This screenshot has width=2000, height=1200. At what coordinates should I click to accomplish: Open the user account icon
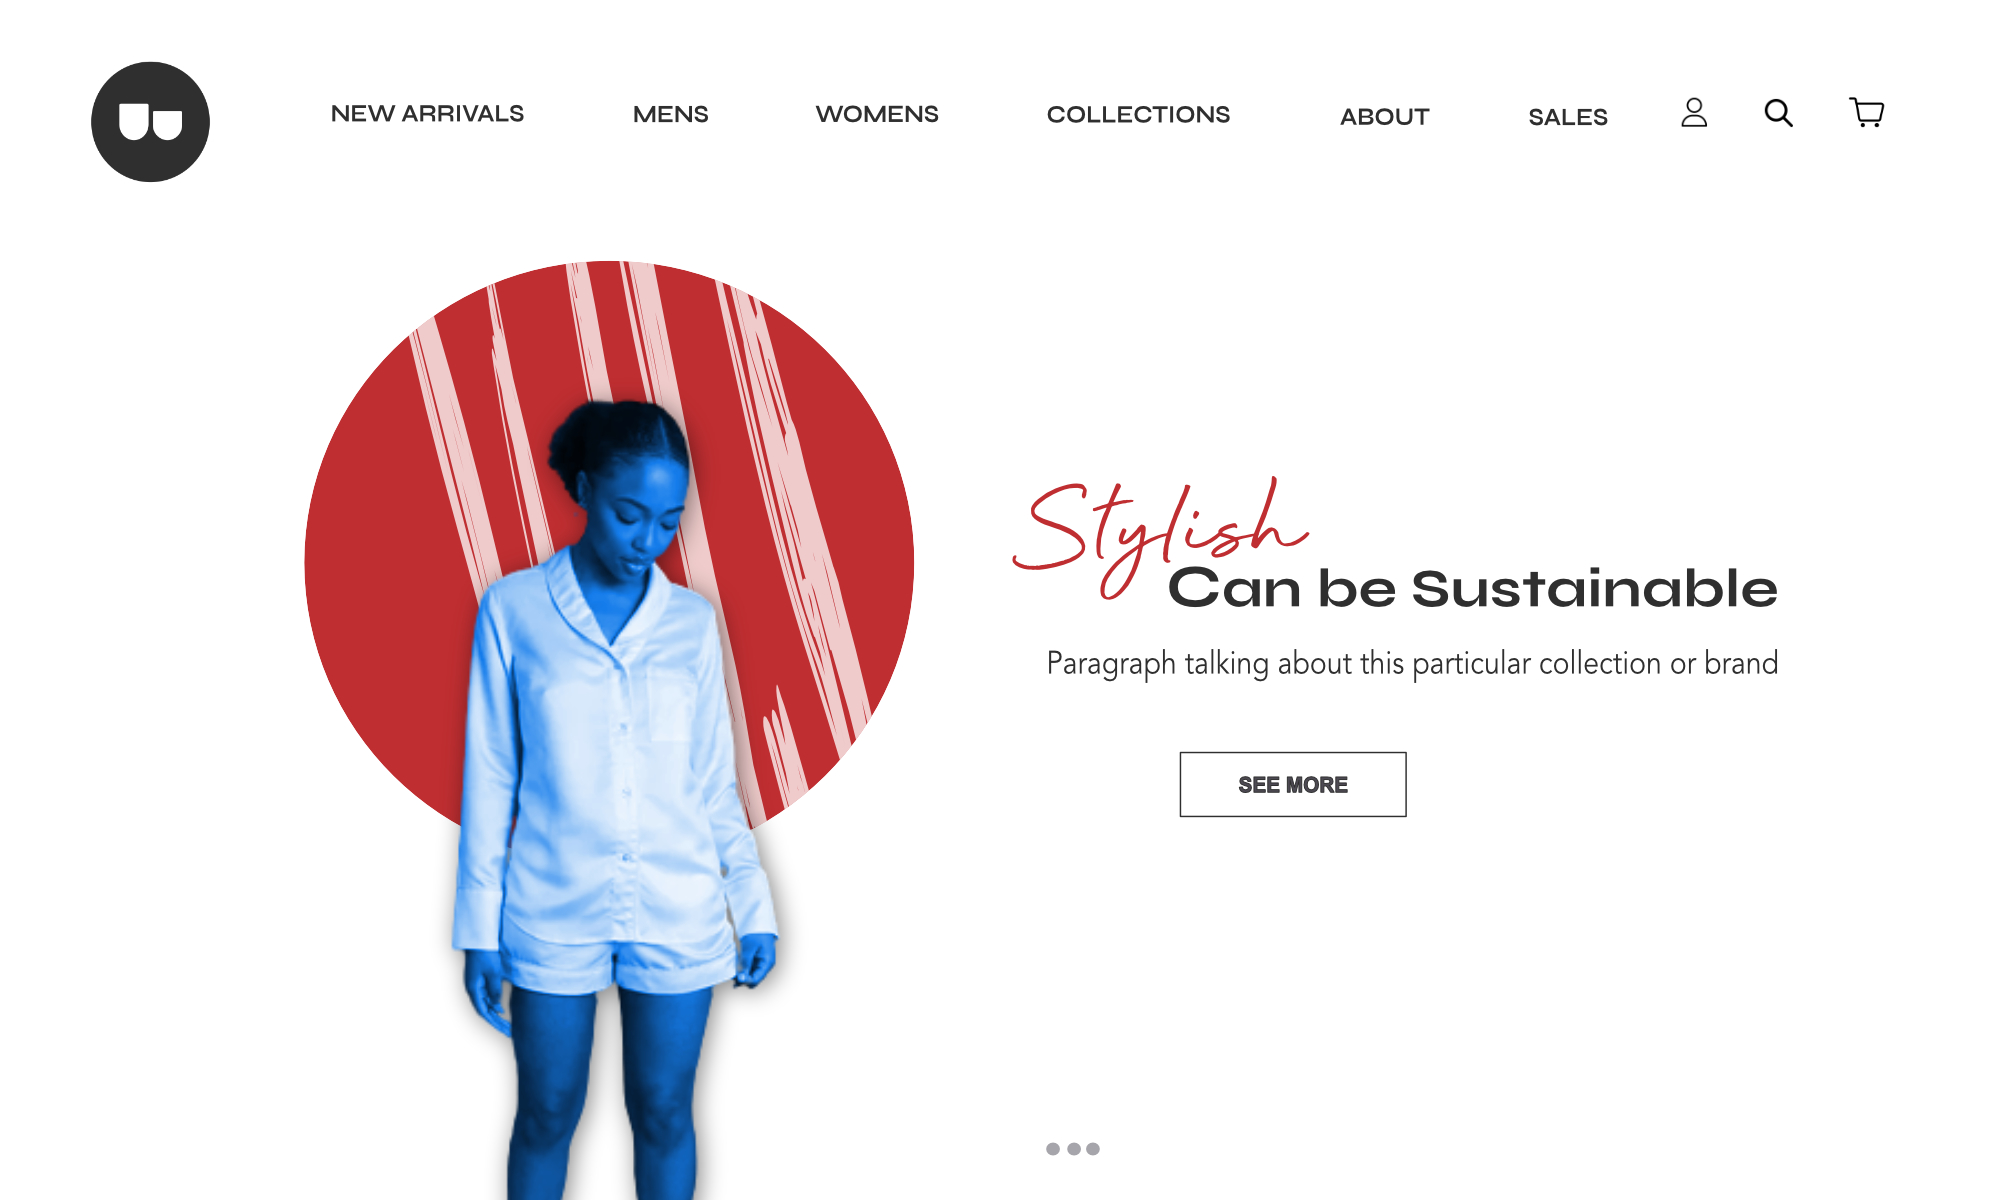[x=1694, y=112]
